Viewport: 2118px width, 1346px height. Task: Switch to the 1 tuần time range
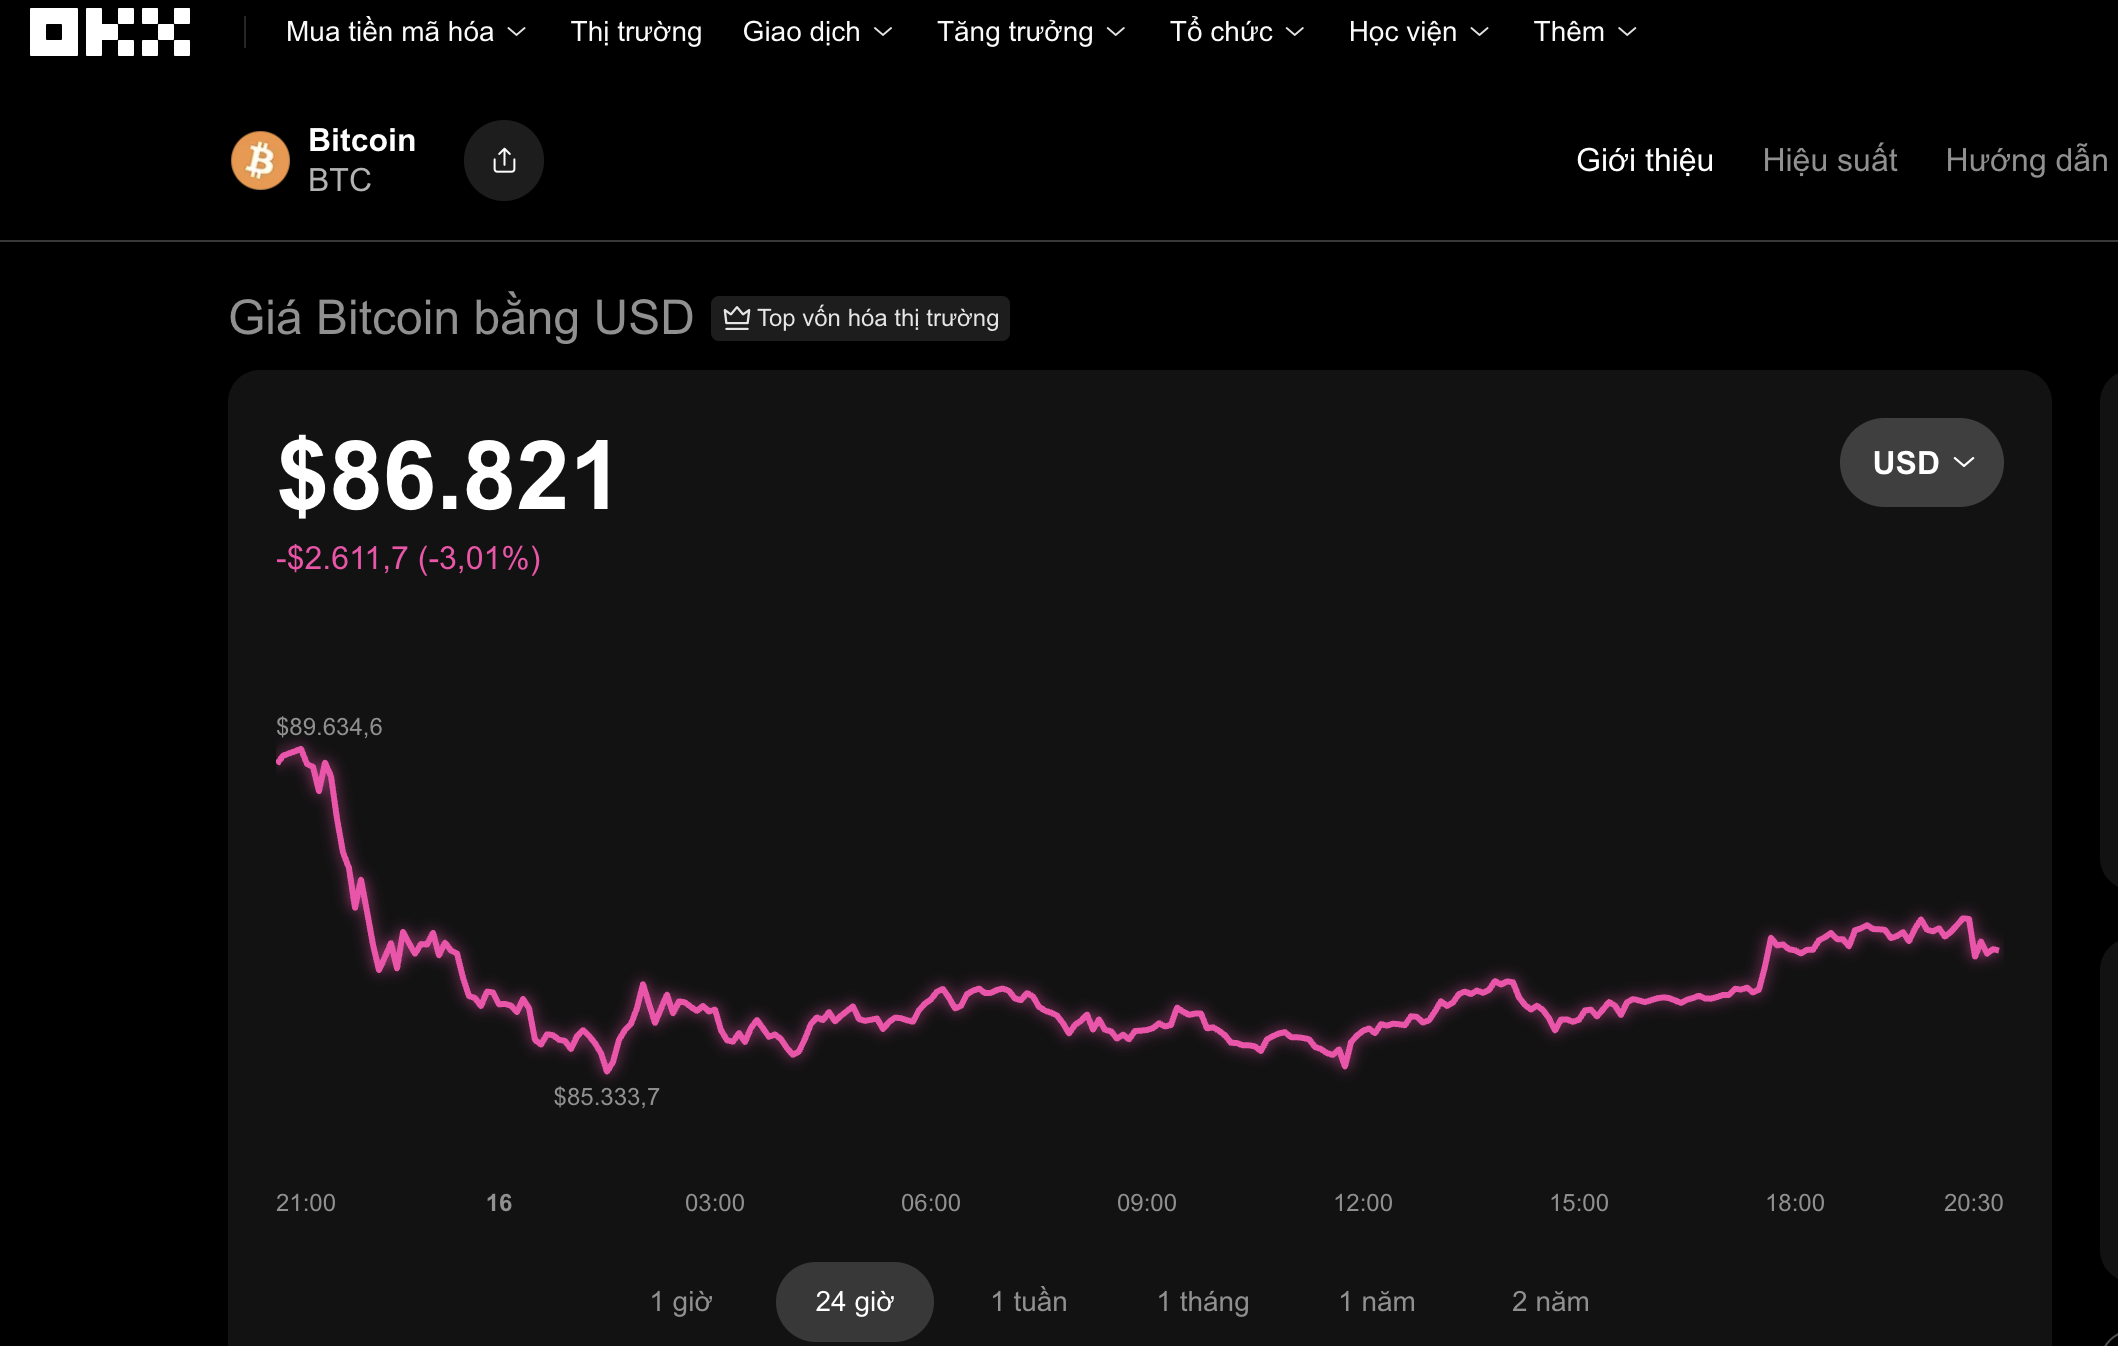(1028, 1301)
